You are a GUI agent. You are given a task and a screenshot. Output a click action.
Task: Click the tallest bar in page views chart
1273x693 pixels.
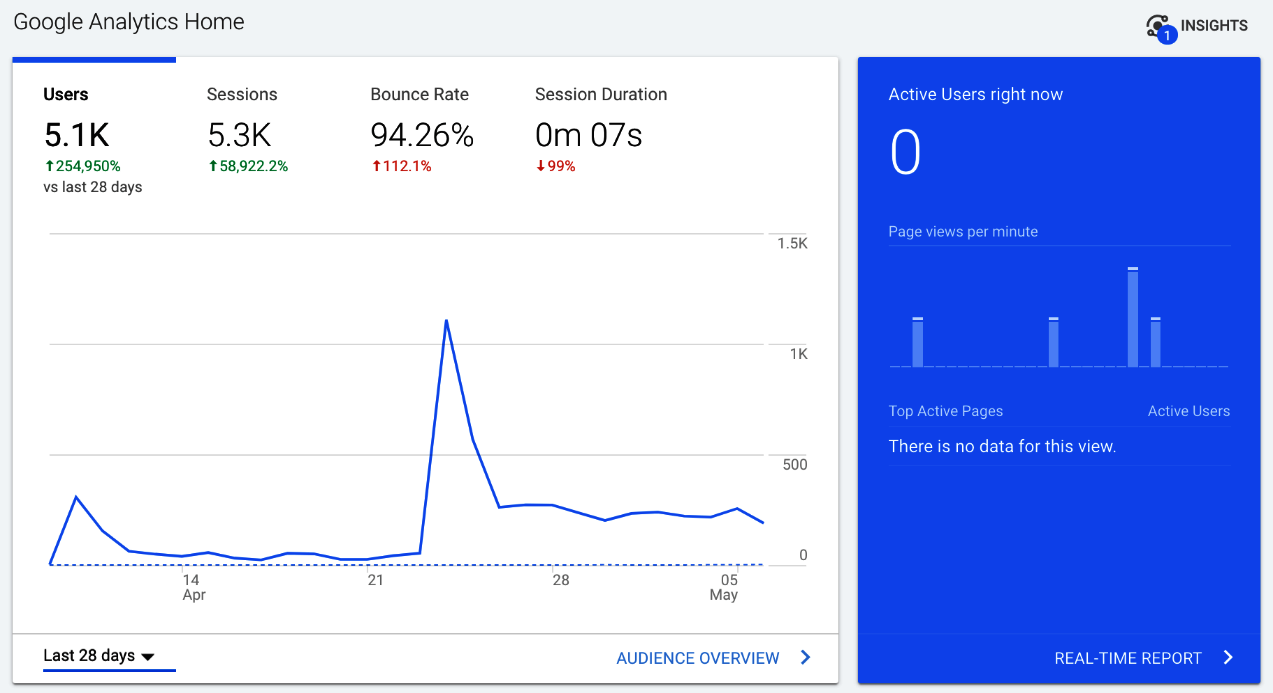(x=1133, y=318)
